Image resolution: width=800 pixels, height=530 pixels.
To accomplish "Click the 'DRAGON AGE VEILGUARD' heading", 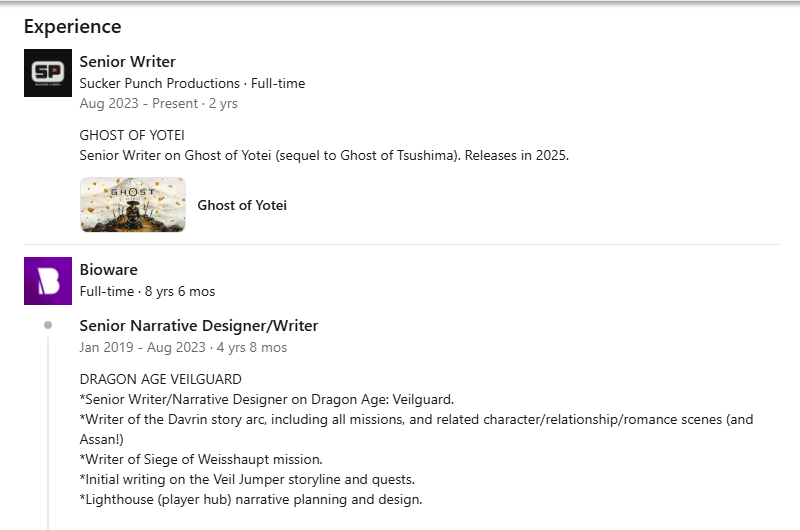I will pyautogui.click(x=161, y=379).
